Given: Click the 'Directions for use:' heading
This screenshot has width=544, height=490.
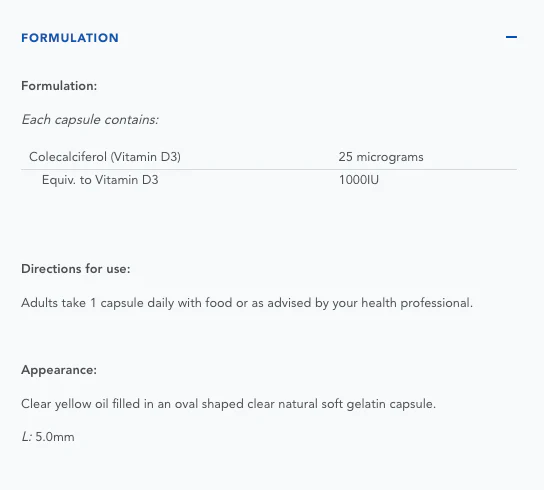Looking at the screenshot, I should pyautogui.click(x=76, y=269).
